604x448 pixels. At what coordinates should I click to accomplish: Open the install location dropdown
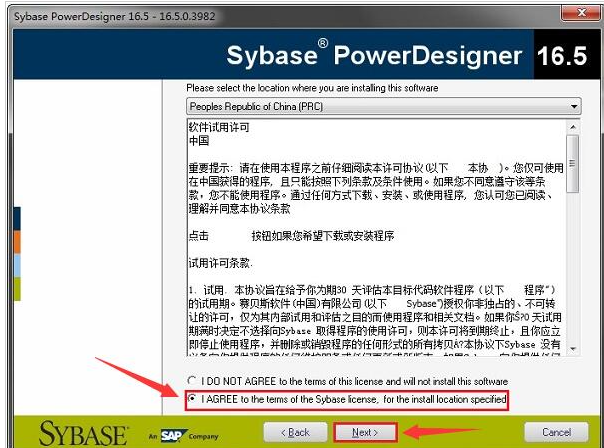coord(384,106)
